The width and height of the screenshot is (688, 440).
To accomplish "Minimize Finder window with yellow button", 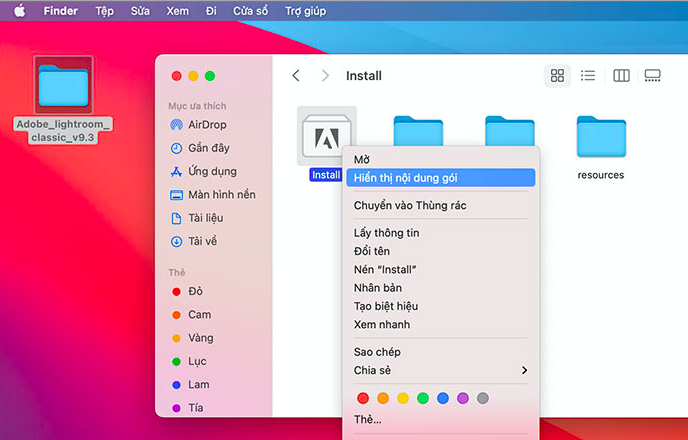I will coord(193,76).
